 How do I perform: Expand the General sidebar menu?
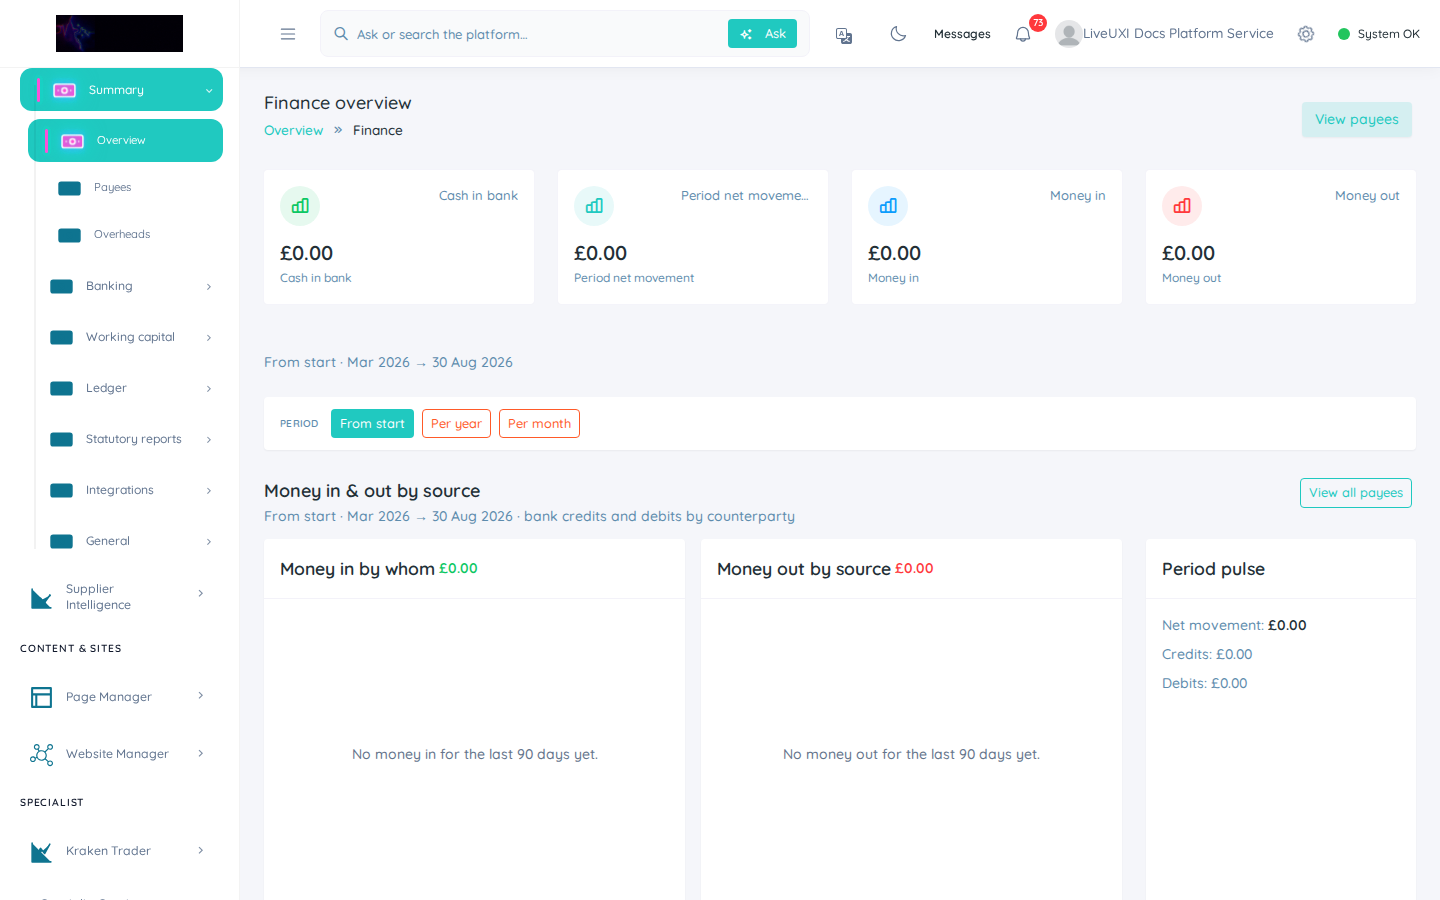(131, 541)
